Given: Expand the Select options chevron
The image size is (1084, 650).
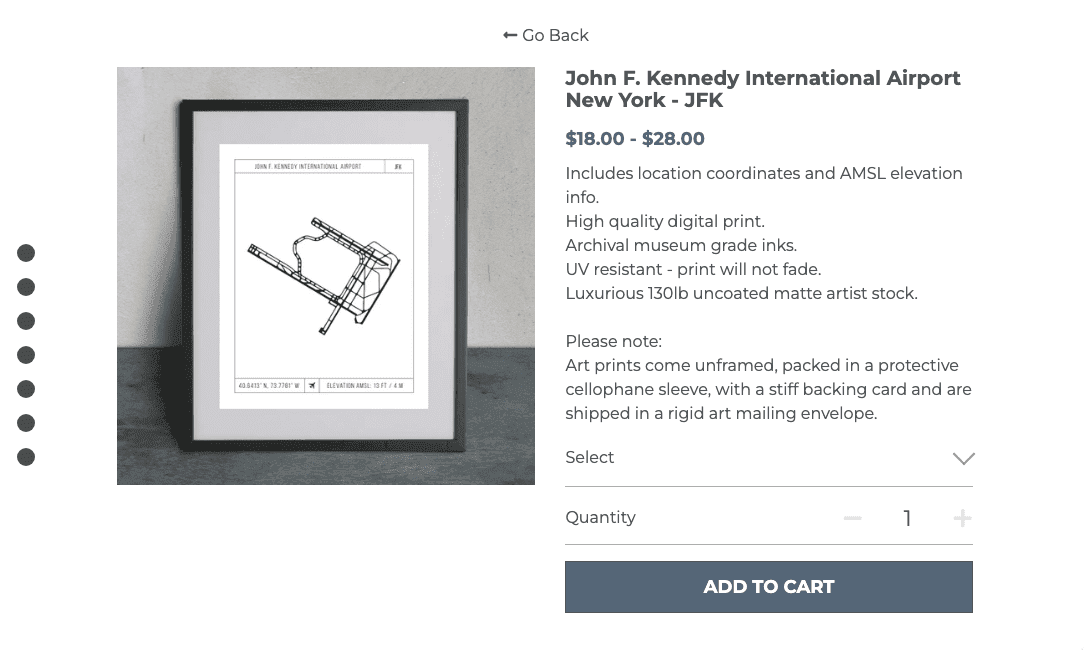Looking at the screenshot, I should (963, 458).
